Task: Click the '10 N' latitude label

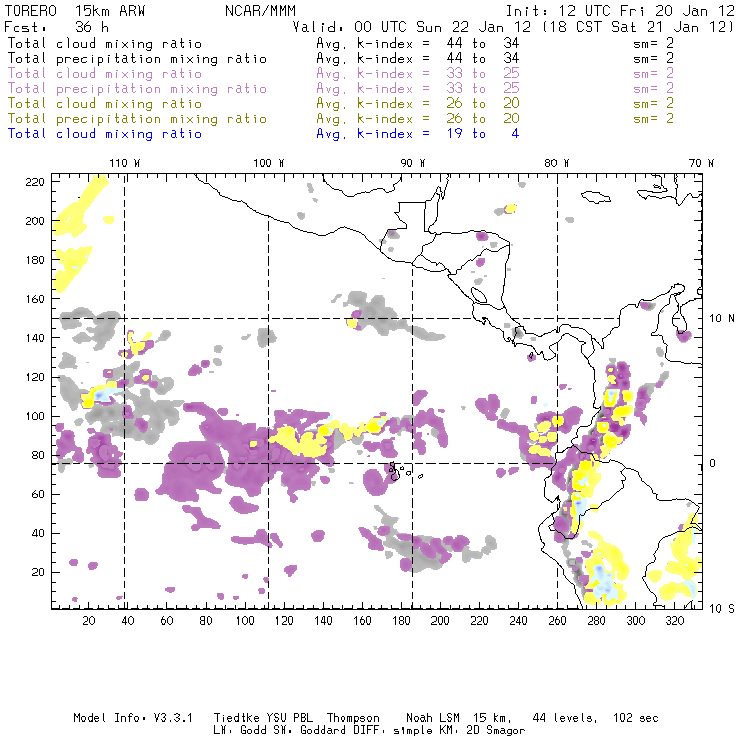Action: click(x=722, y=319)
